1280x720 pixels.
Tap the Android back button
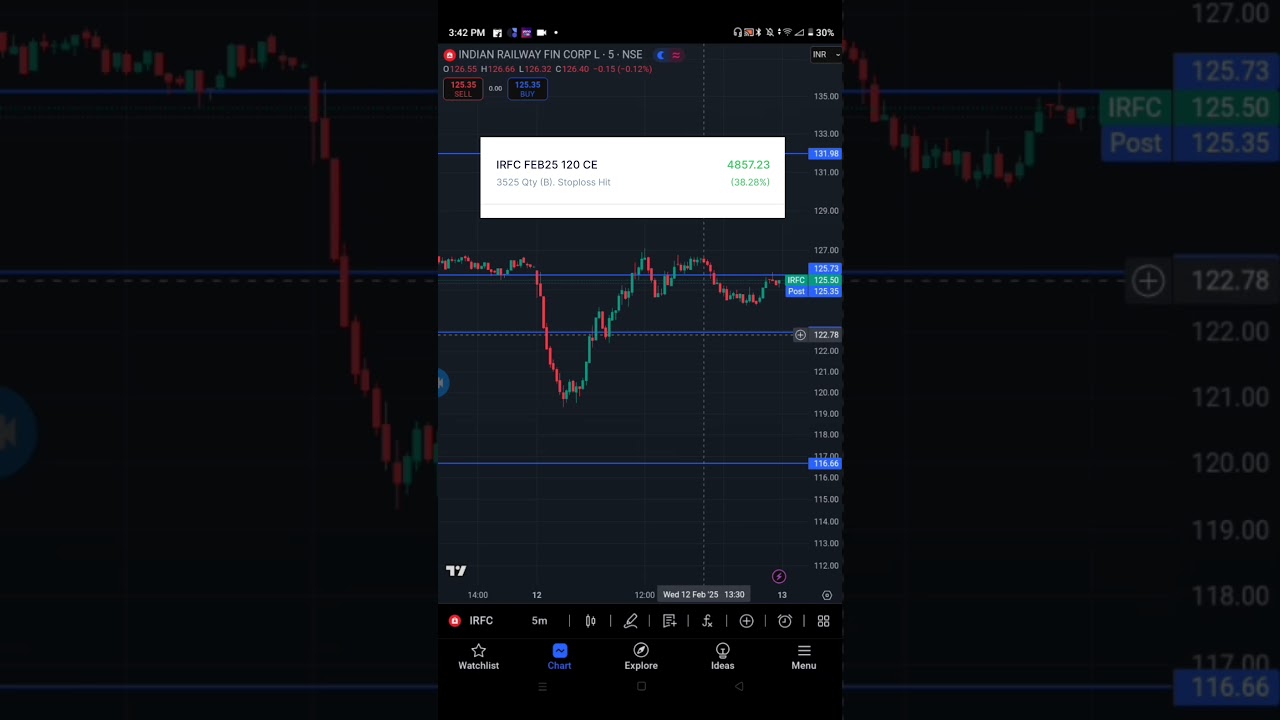point(739,686)
